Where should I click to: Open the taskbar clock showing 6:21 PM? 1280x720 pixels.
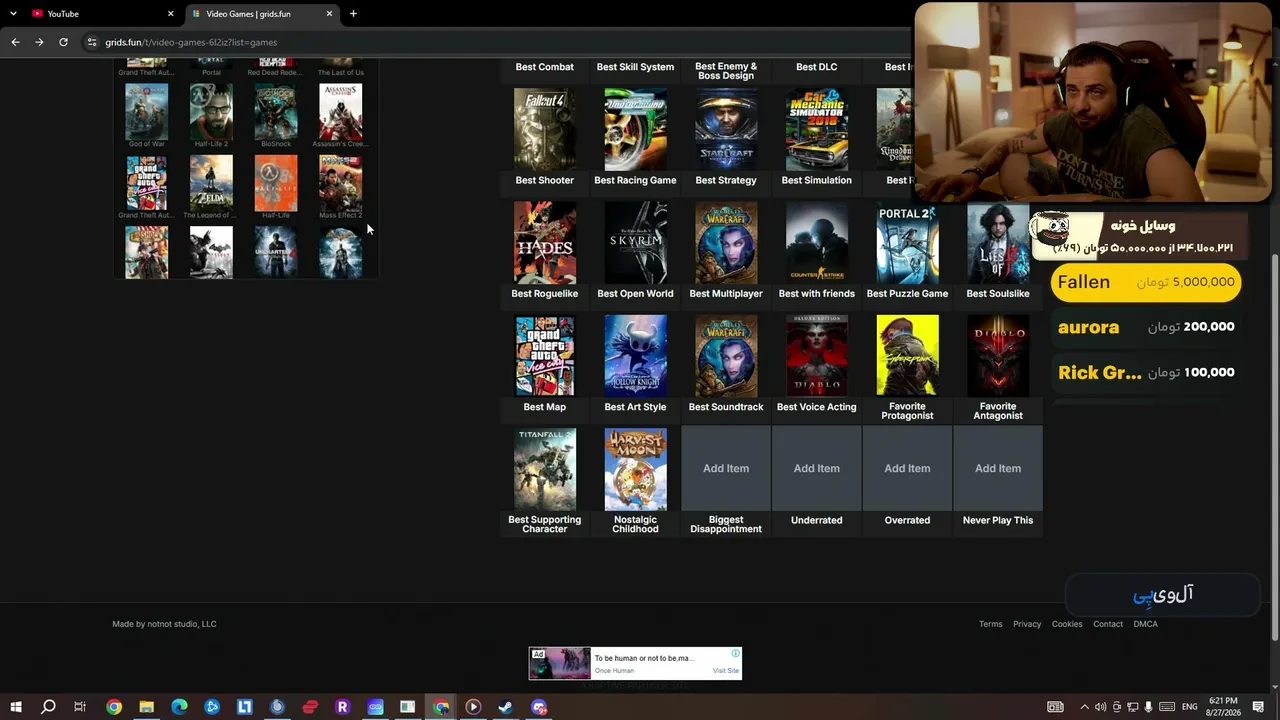click(x=1223, y=707)
